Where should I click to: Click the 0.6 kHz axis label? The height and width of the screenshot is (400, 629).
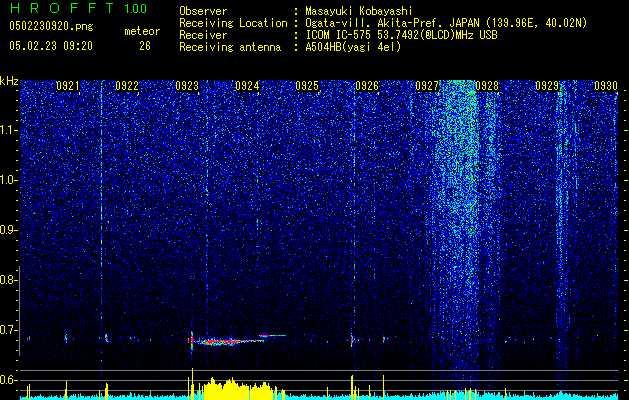[8, 380]
